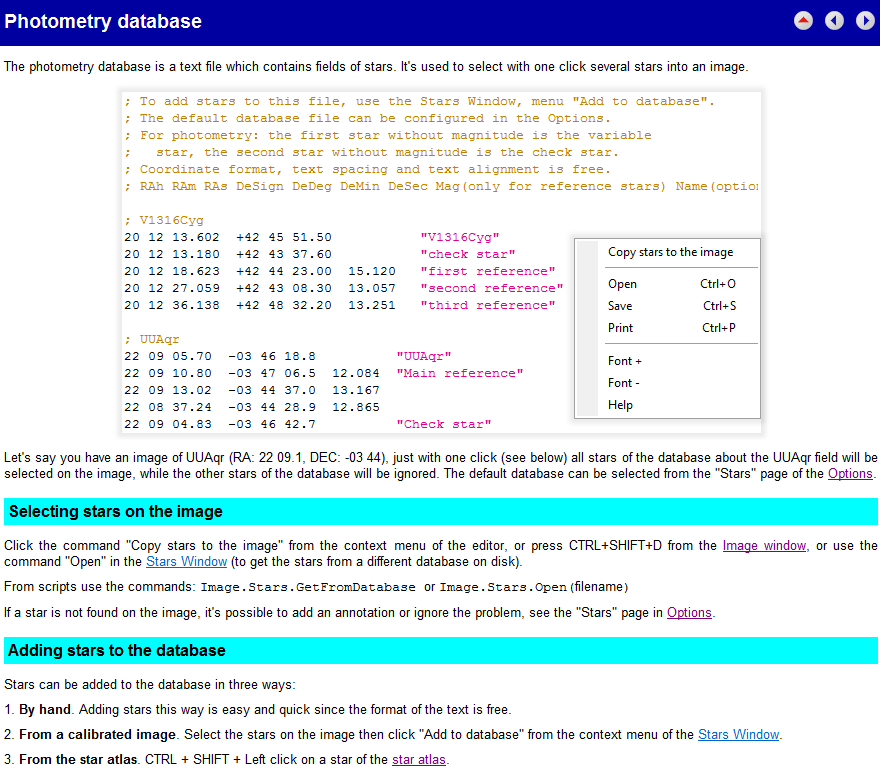Viewport: 880px width, 770px height.
Task: Click the magnitude value 13.167
Action: [356, 390]
